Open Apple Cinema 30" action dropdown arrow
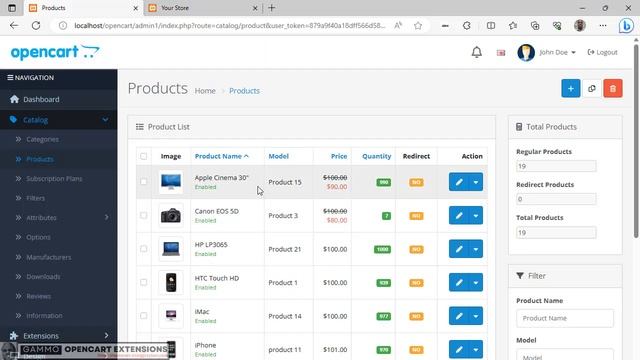The width and height of the screenshot is (640, 360). (476, 182)
